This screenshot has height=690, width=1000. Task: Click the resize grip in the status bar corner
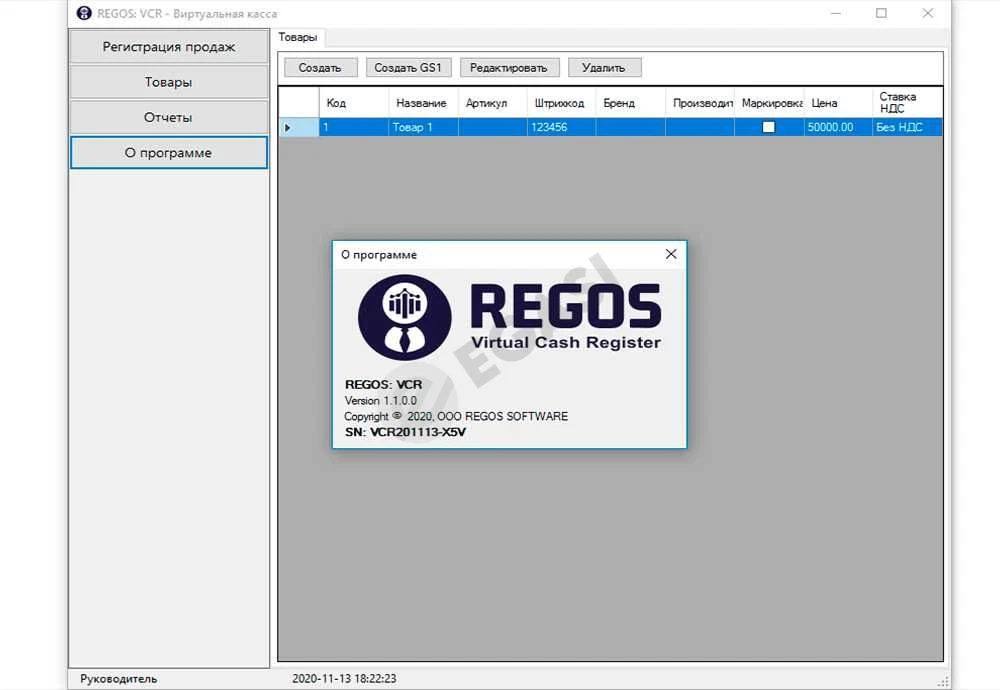(943, 682)
